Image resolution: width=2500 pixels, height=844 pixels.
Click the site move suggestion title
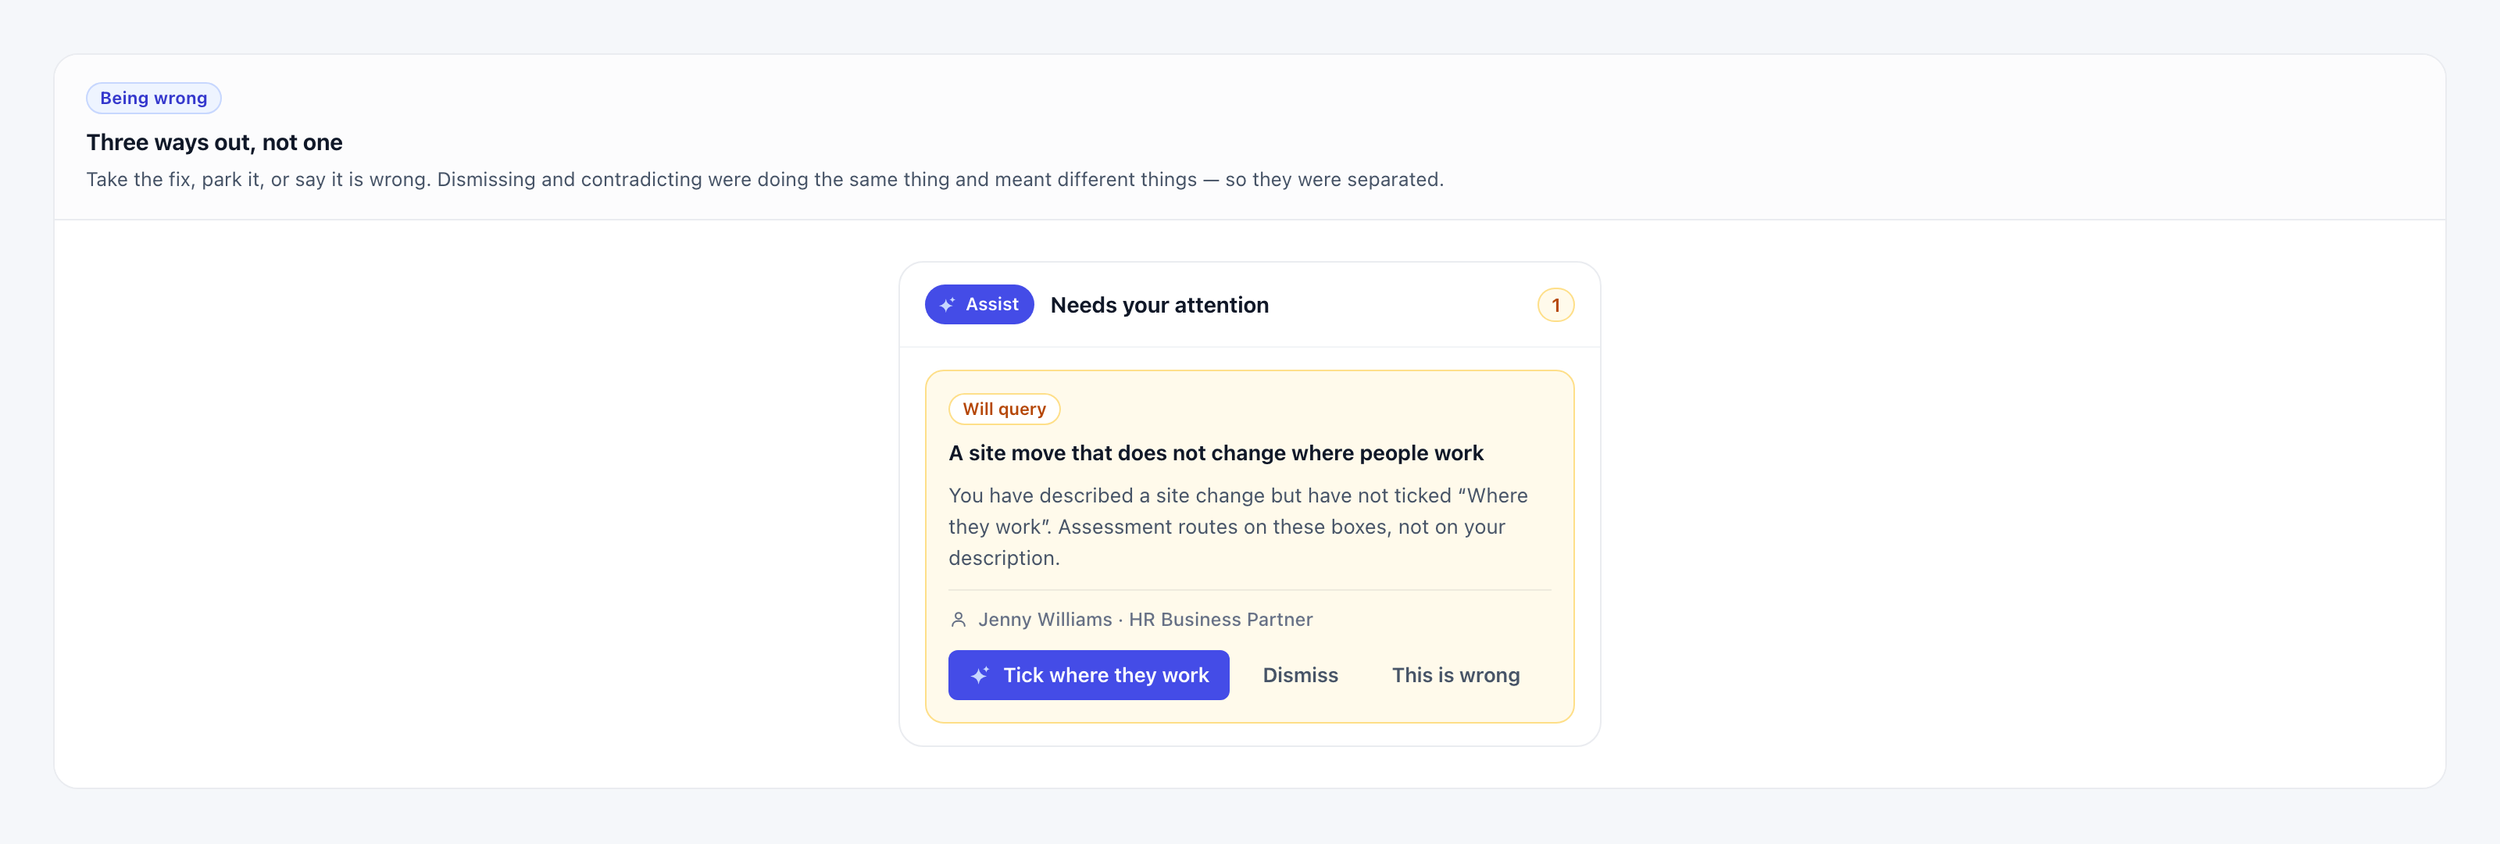[1215, 453]
